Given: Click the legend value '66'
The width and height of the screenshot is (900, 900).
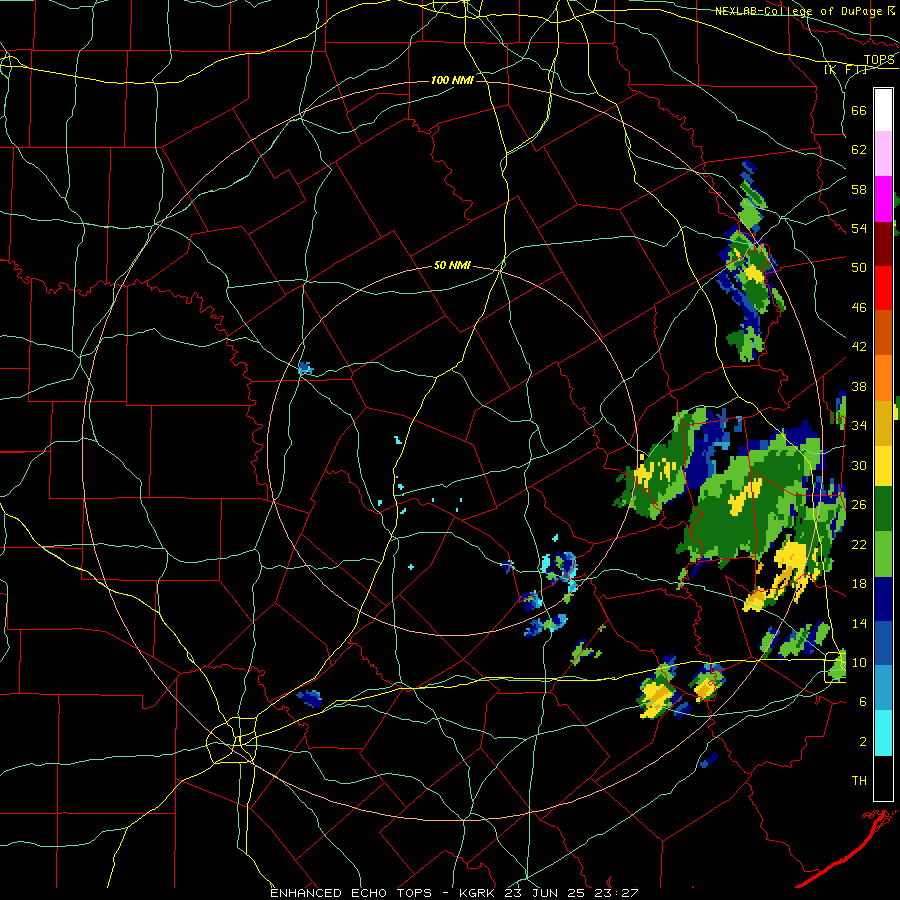Looking at the screenshot, I should [859, 110].
